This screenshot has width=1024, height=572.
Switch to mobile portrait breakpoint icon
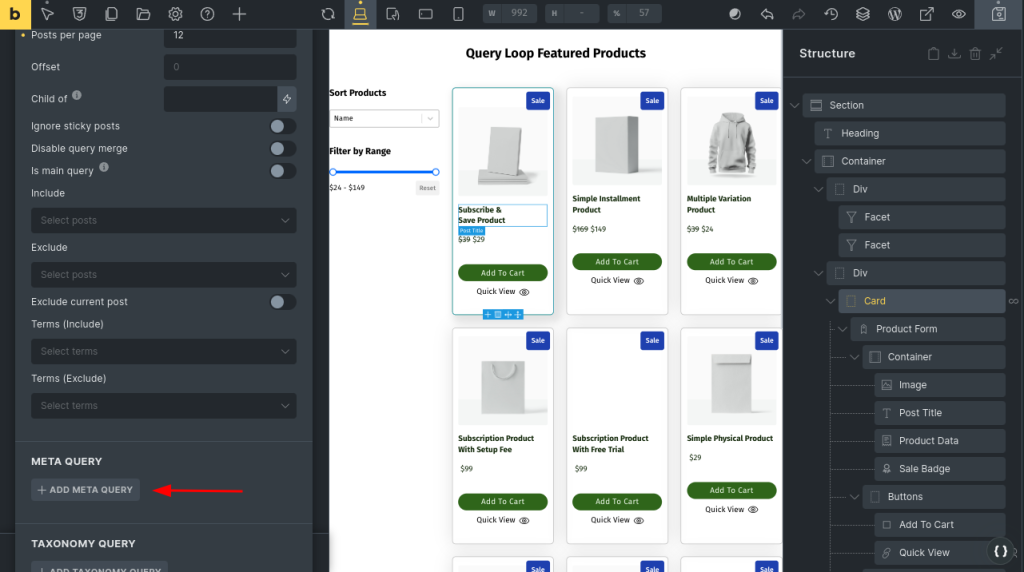(458, 14)
